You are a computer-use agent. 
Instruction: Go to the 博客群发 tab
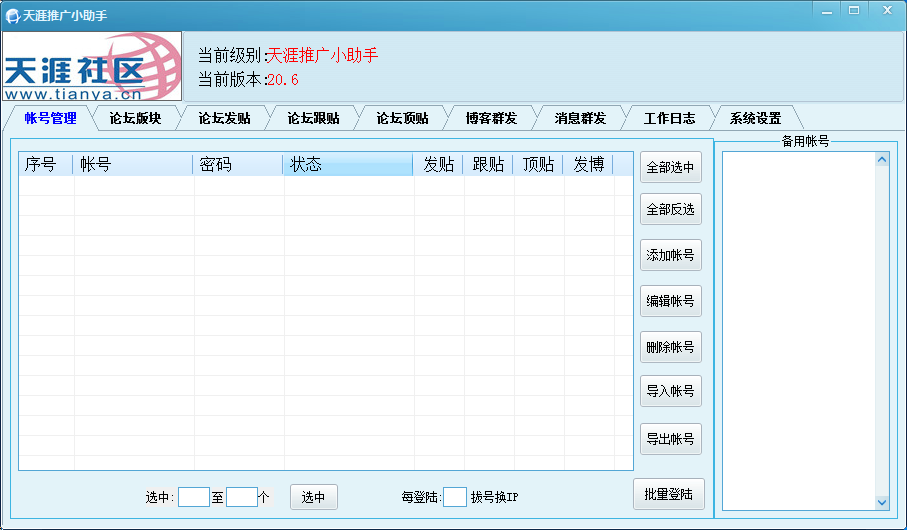[x=491, y=118]
